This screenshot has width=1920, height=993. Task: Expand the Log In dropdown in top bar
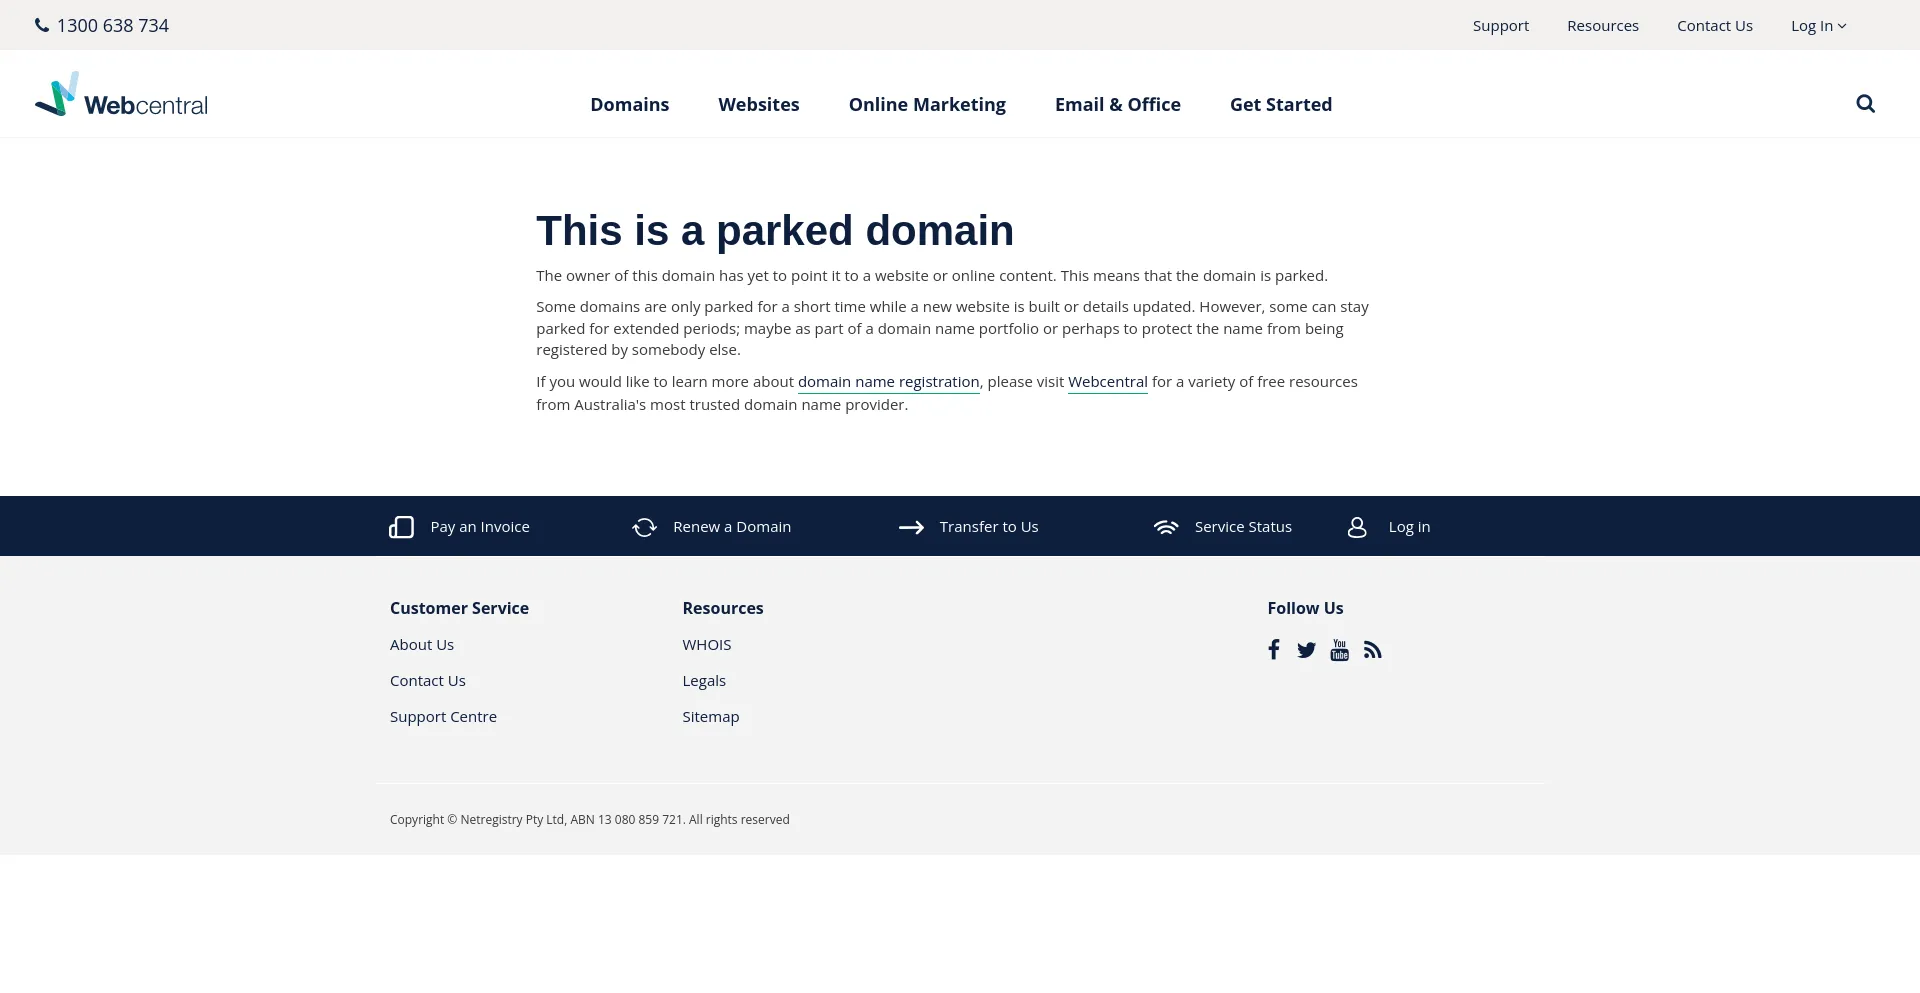click(x=1818, y=26)
